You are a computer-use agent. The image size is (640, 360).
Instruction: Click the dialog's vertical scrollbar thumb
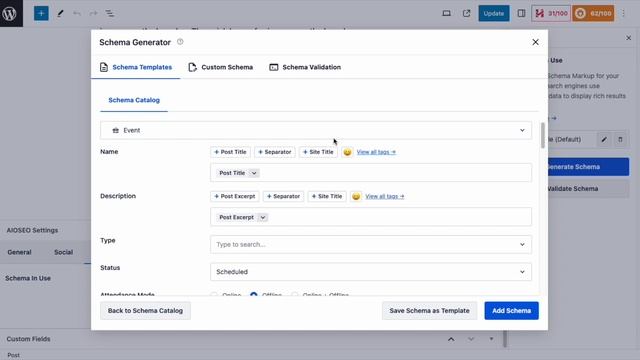tap(542, 135)
